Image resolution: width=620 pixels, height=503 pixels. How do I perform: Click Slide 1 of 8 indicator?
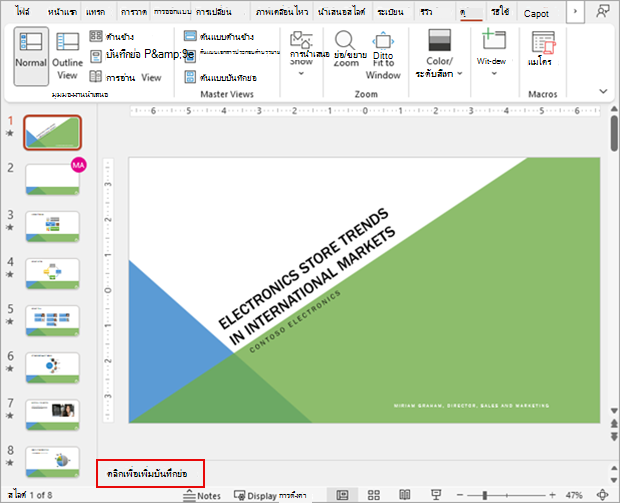pyautogui.click(x=30, y=495)
